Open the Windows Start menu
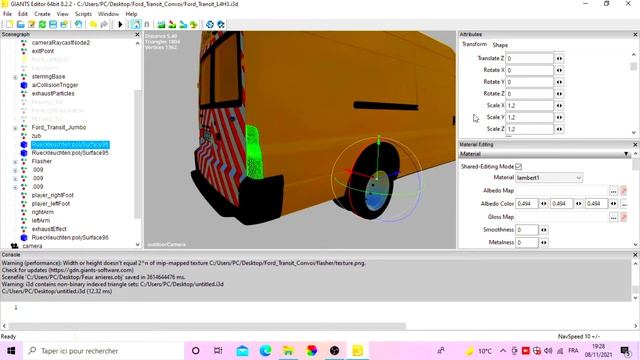The width and height of the screenshot is (640, 360). tap(11, 351)
